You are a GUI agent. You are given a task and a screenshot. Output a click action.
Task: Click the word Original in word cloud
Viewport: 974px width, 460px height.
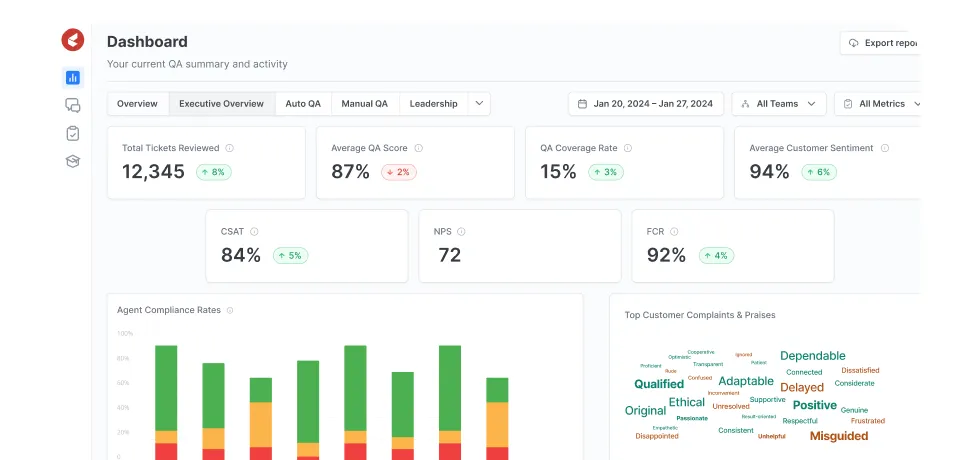click(x=645, y=411)
